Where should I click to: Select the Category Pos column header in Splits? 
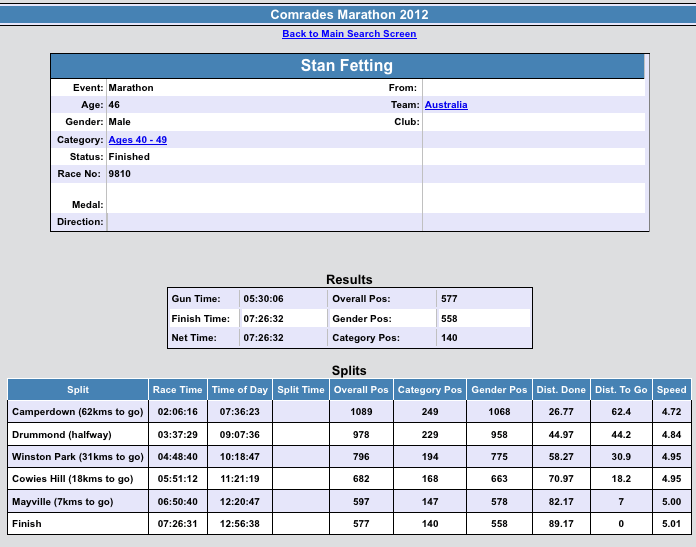[x=429, y=390]
